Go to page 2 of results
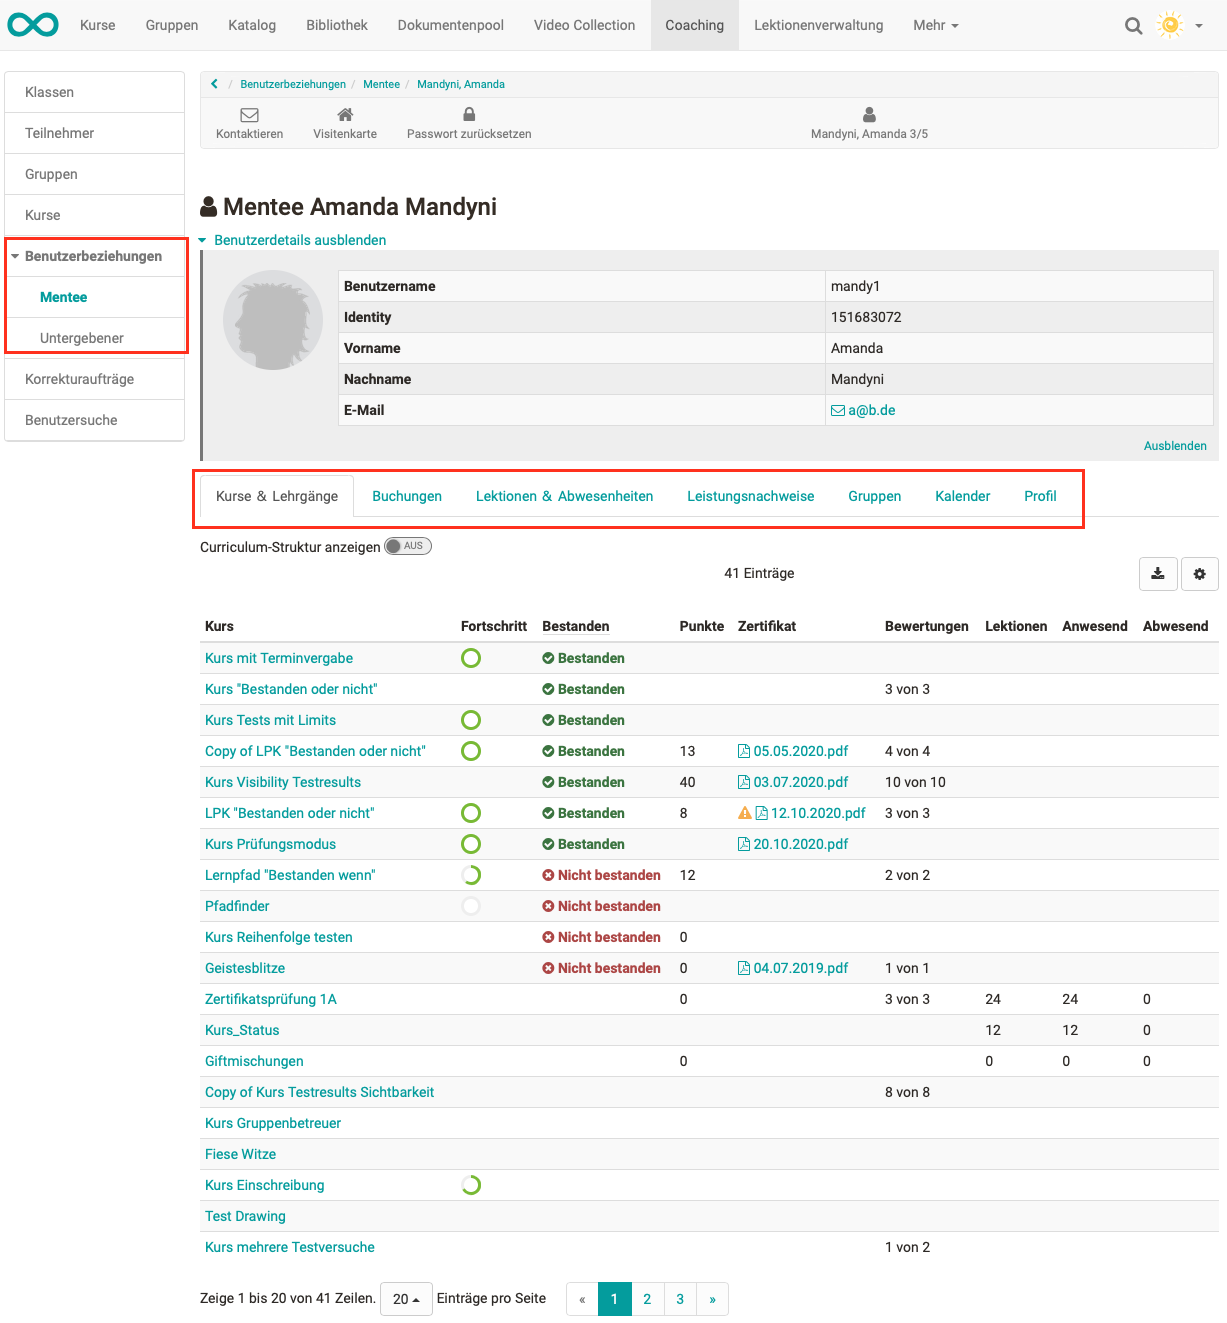Viewport: 1227px width, 1323px height. point(647,1299)
